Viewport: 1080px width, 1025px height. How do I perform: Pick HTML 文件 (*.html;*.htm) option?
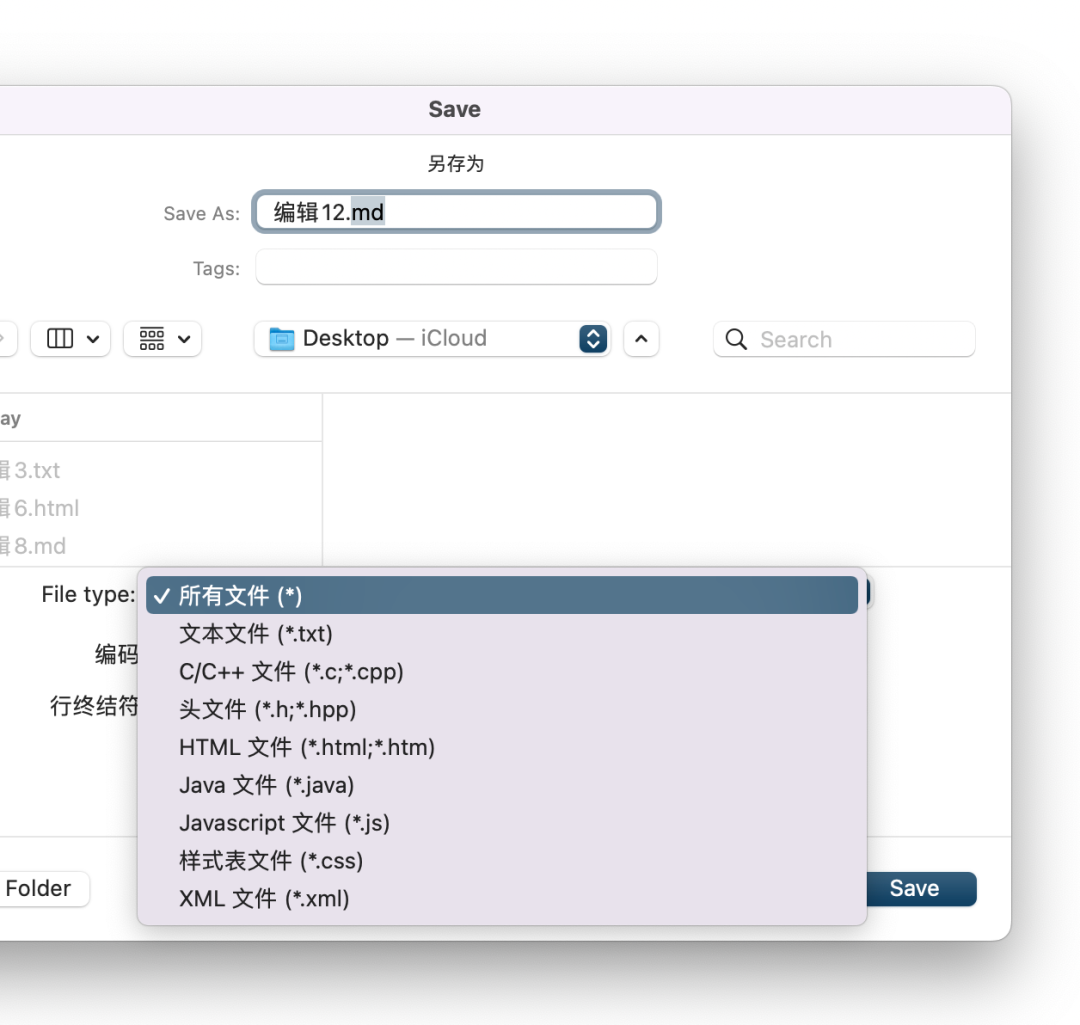click(501, 747)
